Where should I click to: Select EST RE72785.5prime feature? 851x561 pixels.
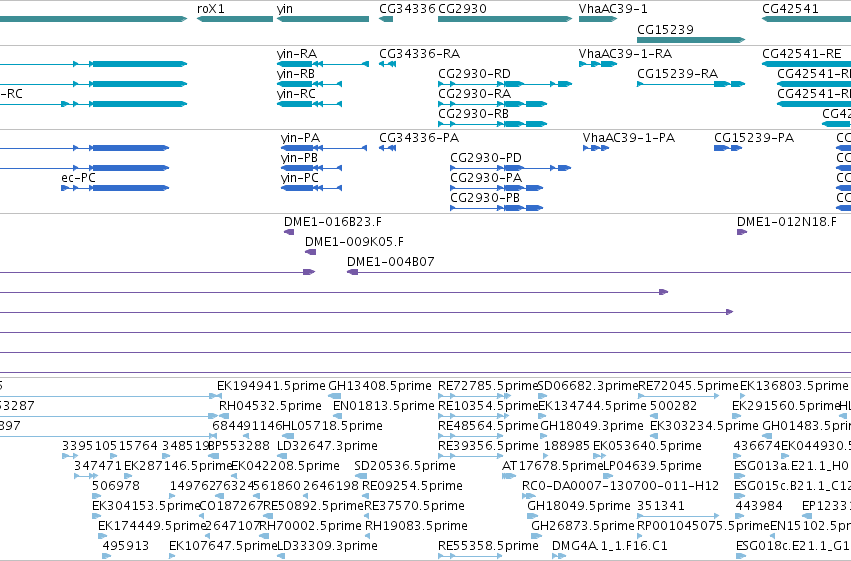click(474, 396)
